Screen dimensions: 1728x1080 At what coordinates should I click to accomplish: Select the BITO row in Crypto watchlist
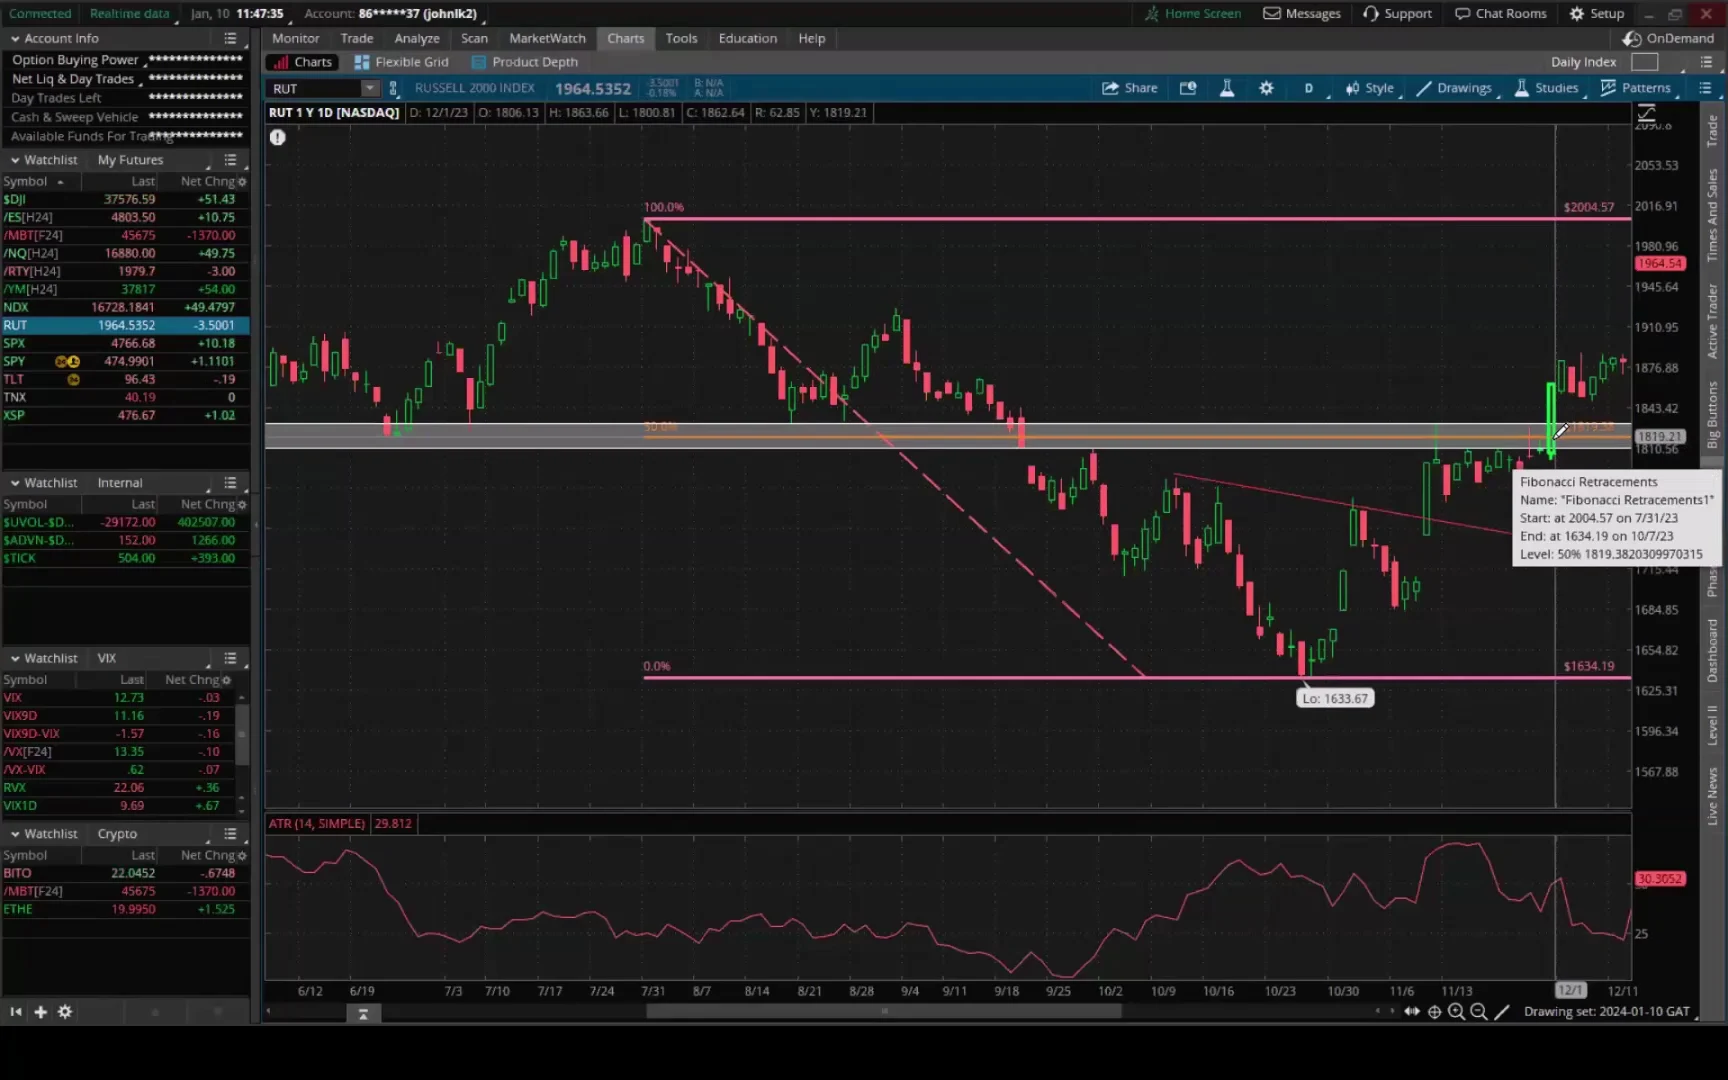tap(125, 873)
